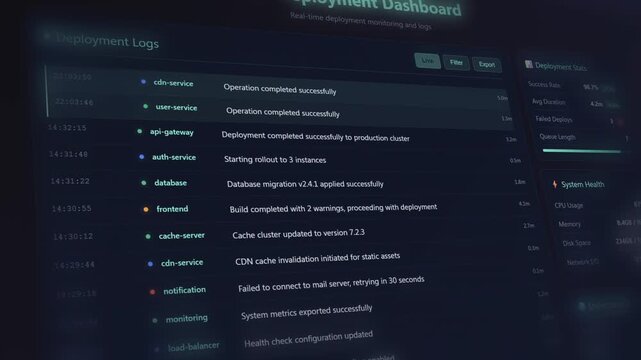This screenshot has height=360, width=641.
Task: Click the Deployment Stats panel icon
Action: pyautogui.click(x=529, y=64)
